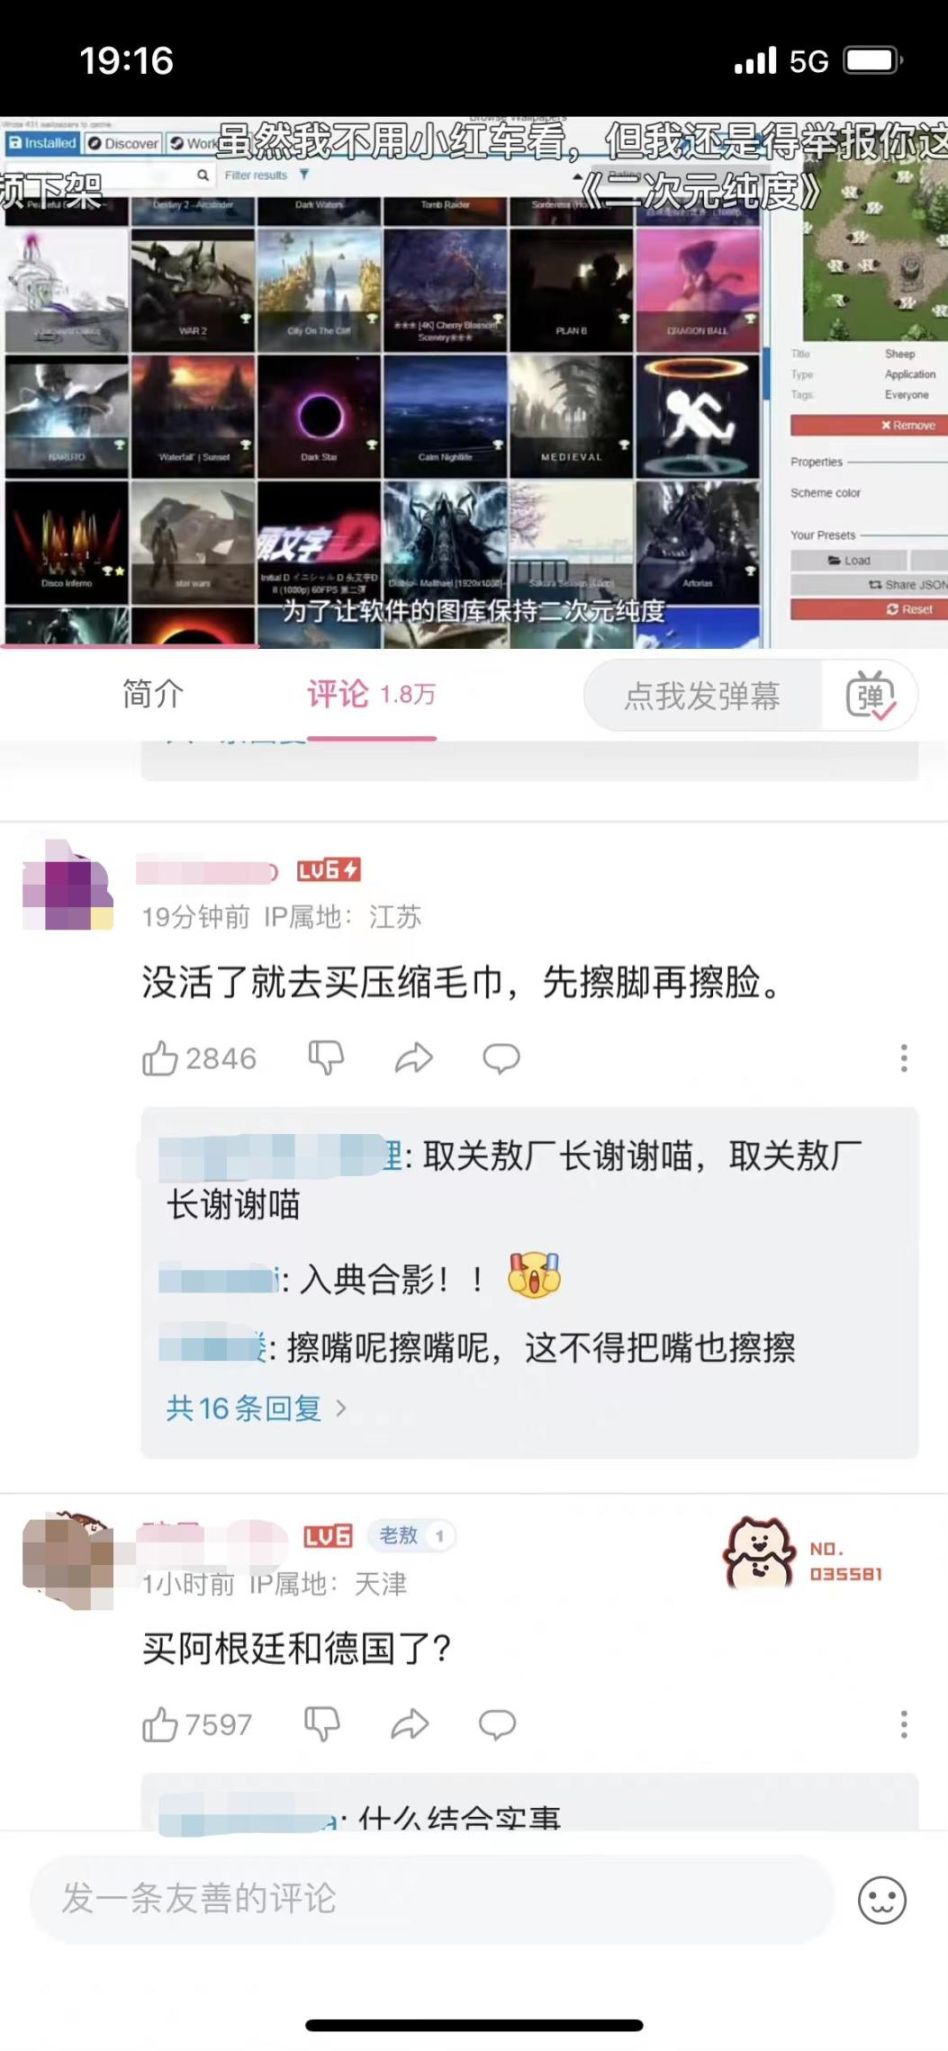Viewport: 948px width, 2051px height.
Task: Tap the video player area
Action: pos(474,382)
